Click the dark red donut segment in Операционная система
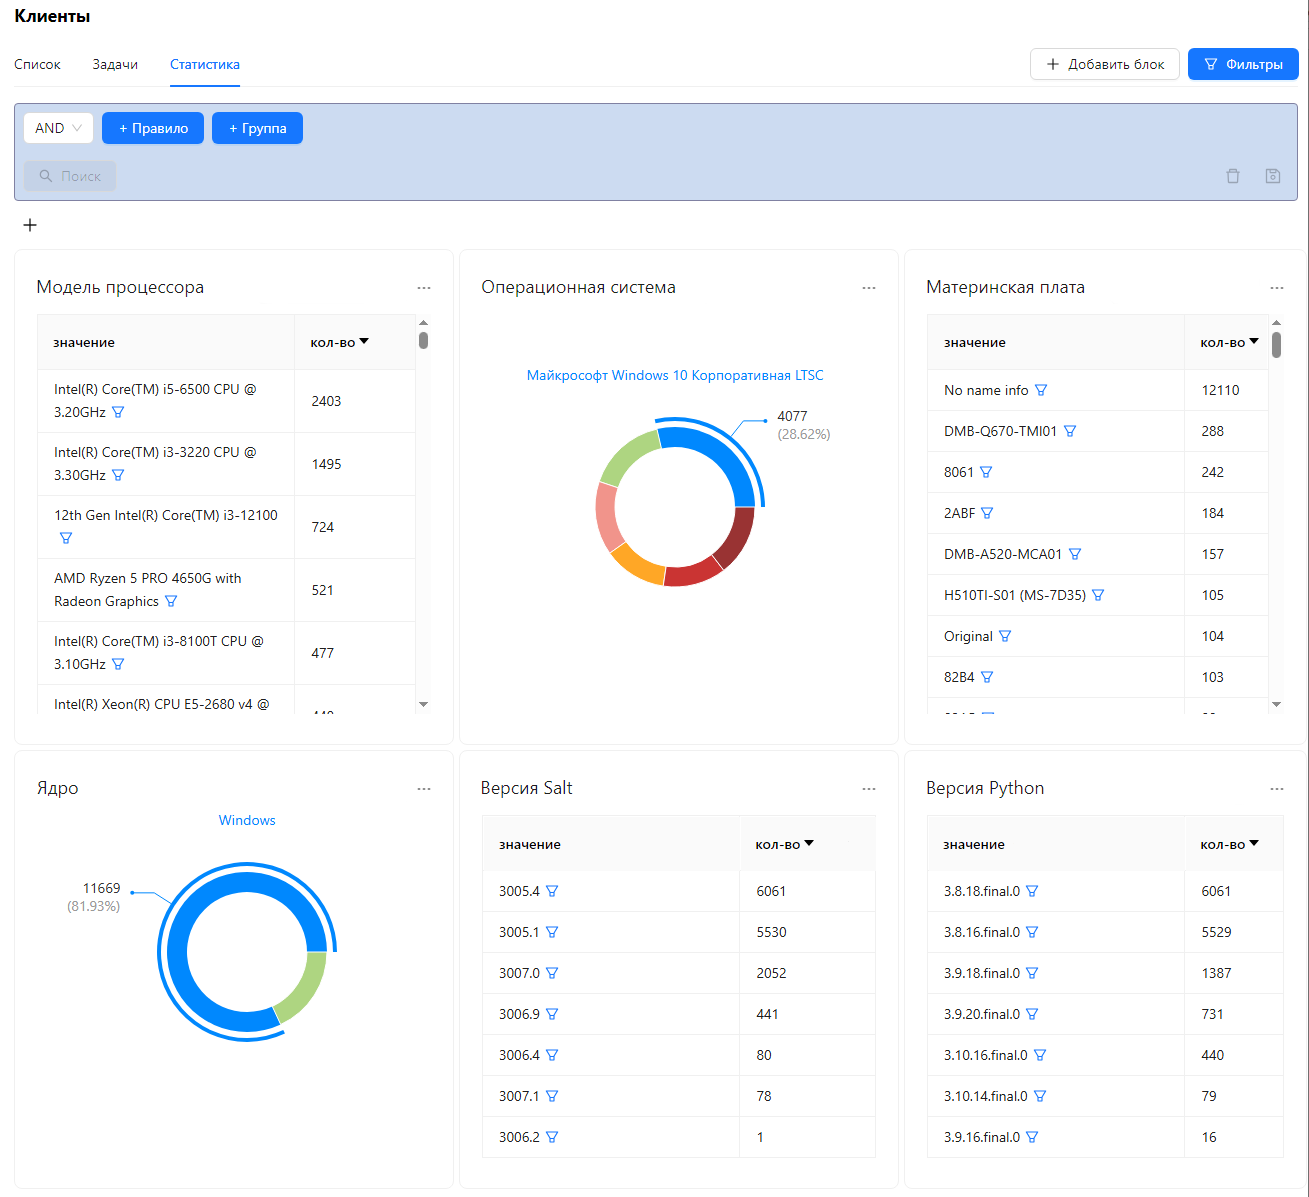Viewport: 1309px width, 1197px height. tap(737, 538)
